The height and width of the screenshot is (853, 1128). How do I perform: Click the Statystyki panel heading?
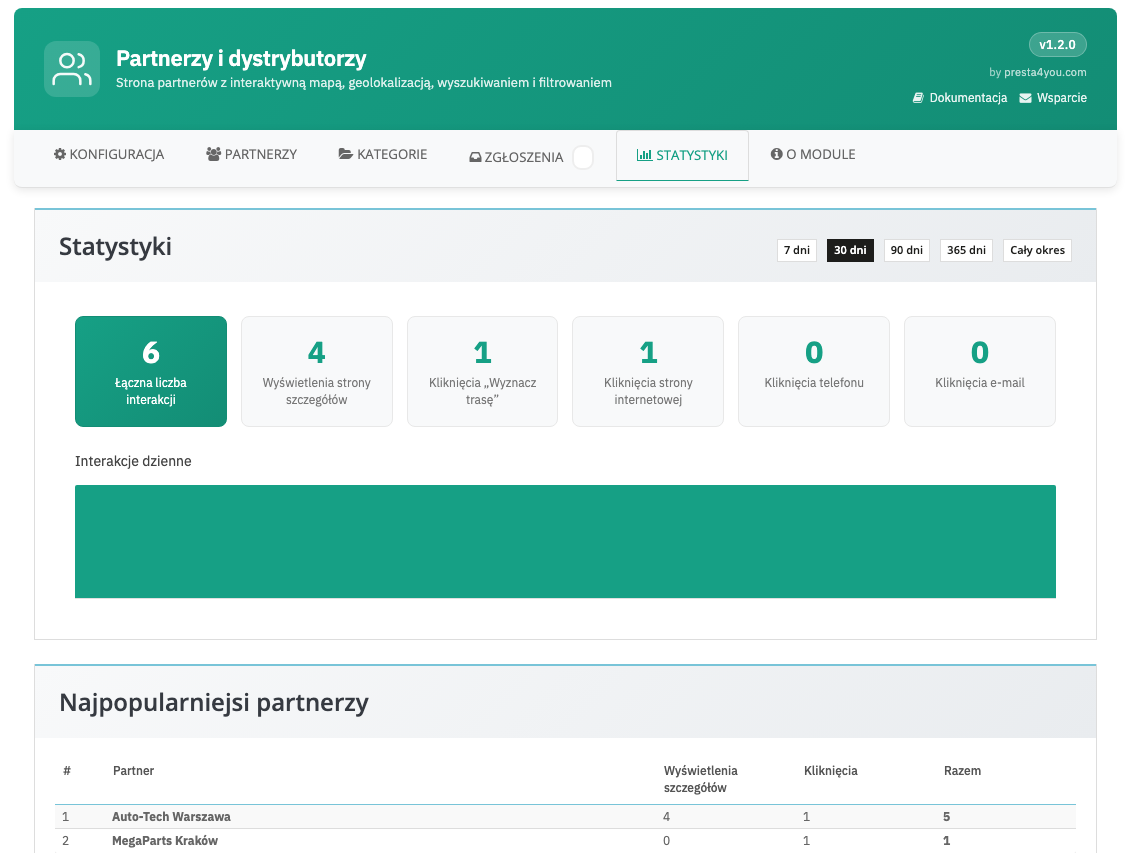coord(115,247)
